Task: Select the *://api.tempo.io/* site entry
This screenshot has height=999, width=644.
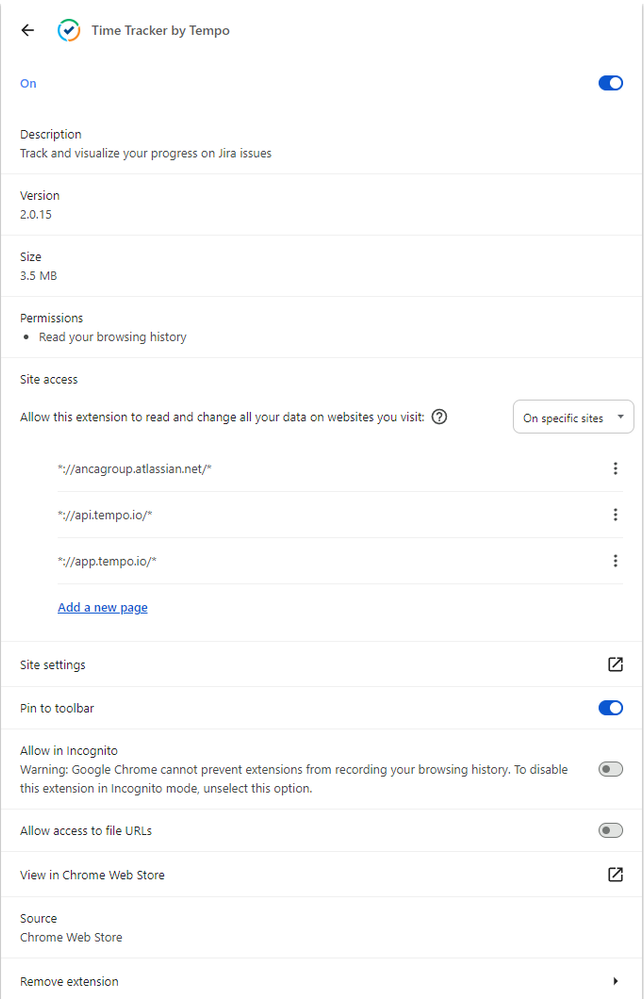Action: pyautogui.click(x=105, y=515)
